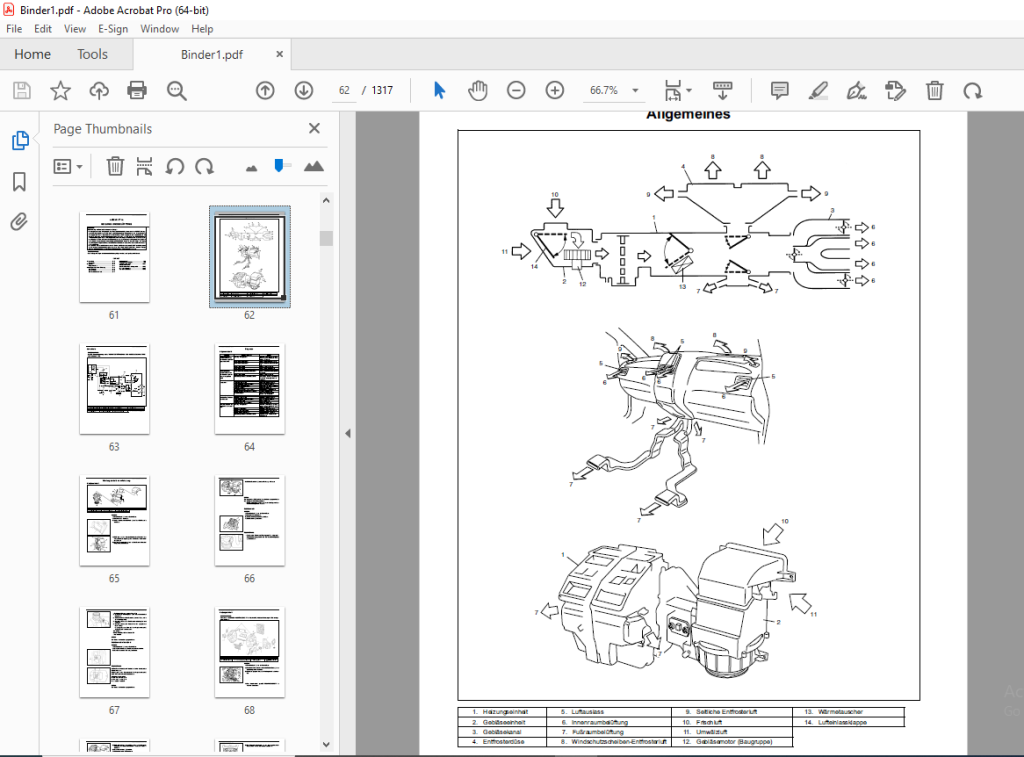Delete selected thumbnail via panel trash

point(115,167)
